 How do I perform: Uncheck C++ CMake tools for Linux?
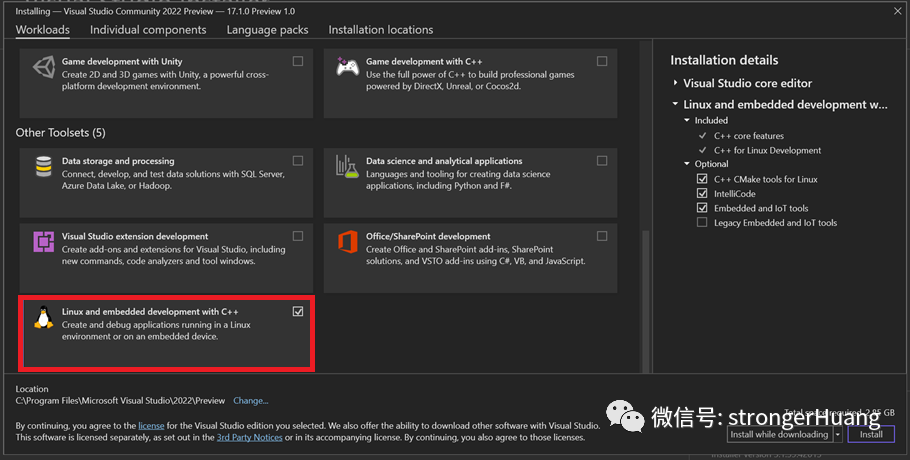click(702, 179)
